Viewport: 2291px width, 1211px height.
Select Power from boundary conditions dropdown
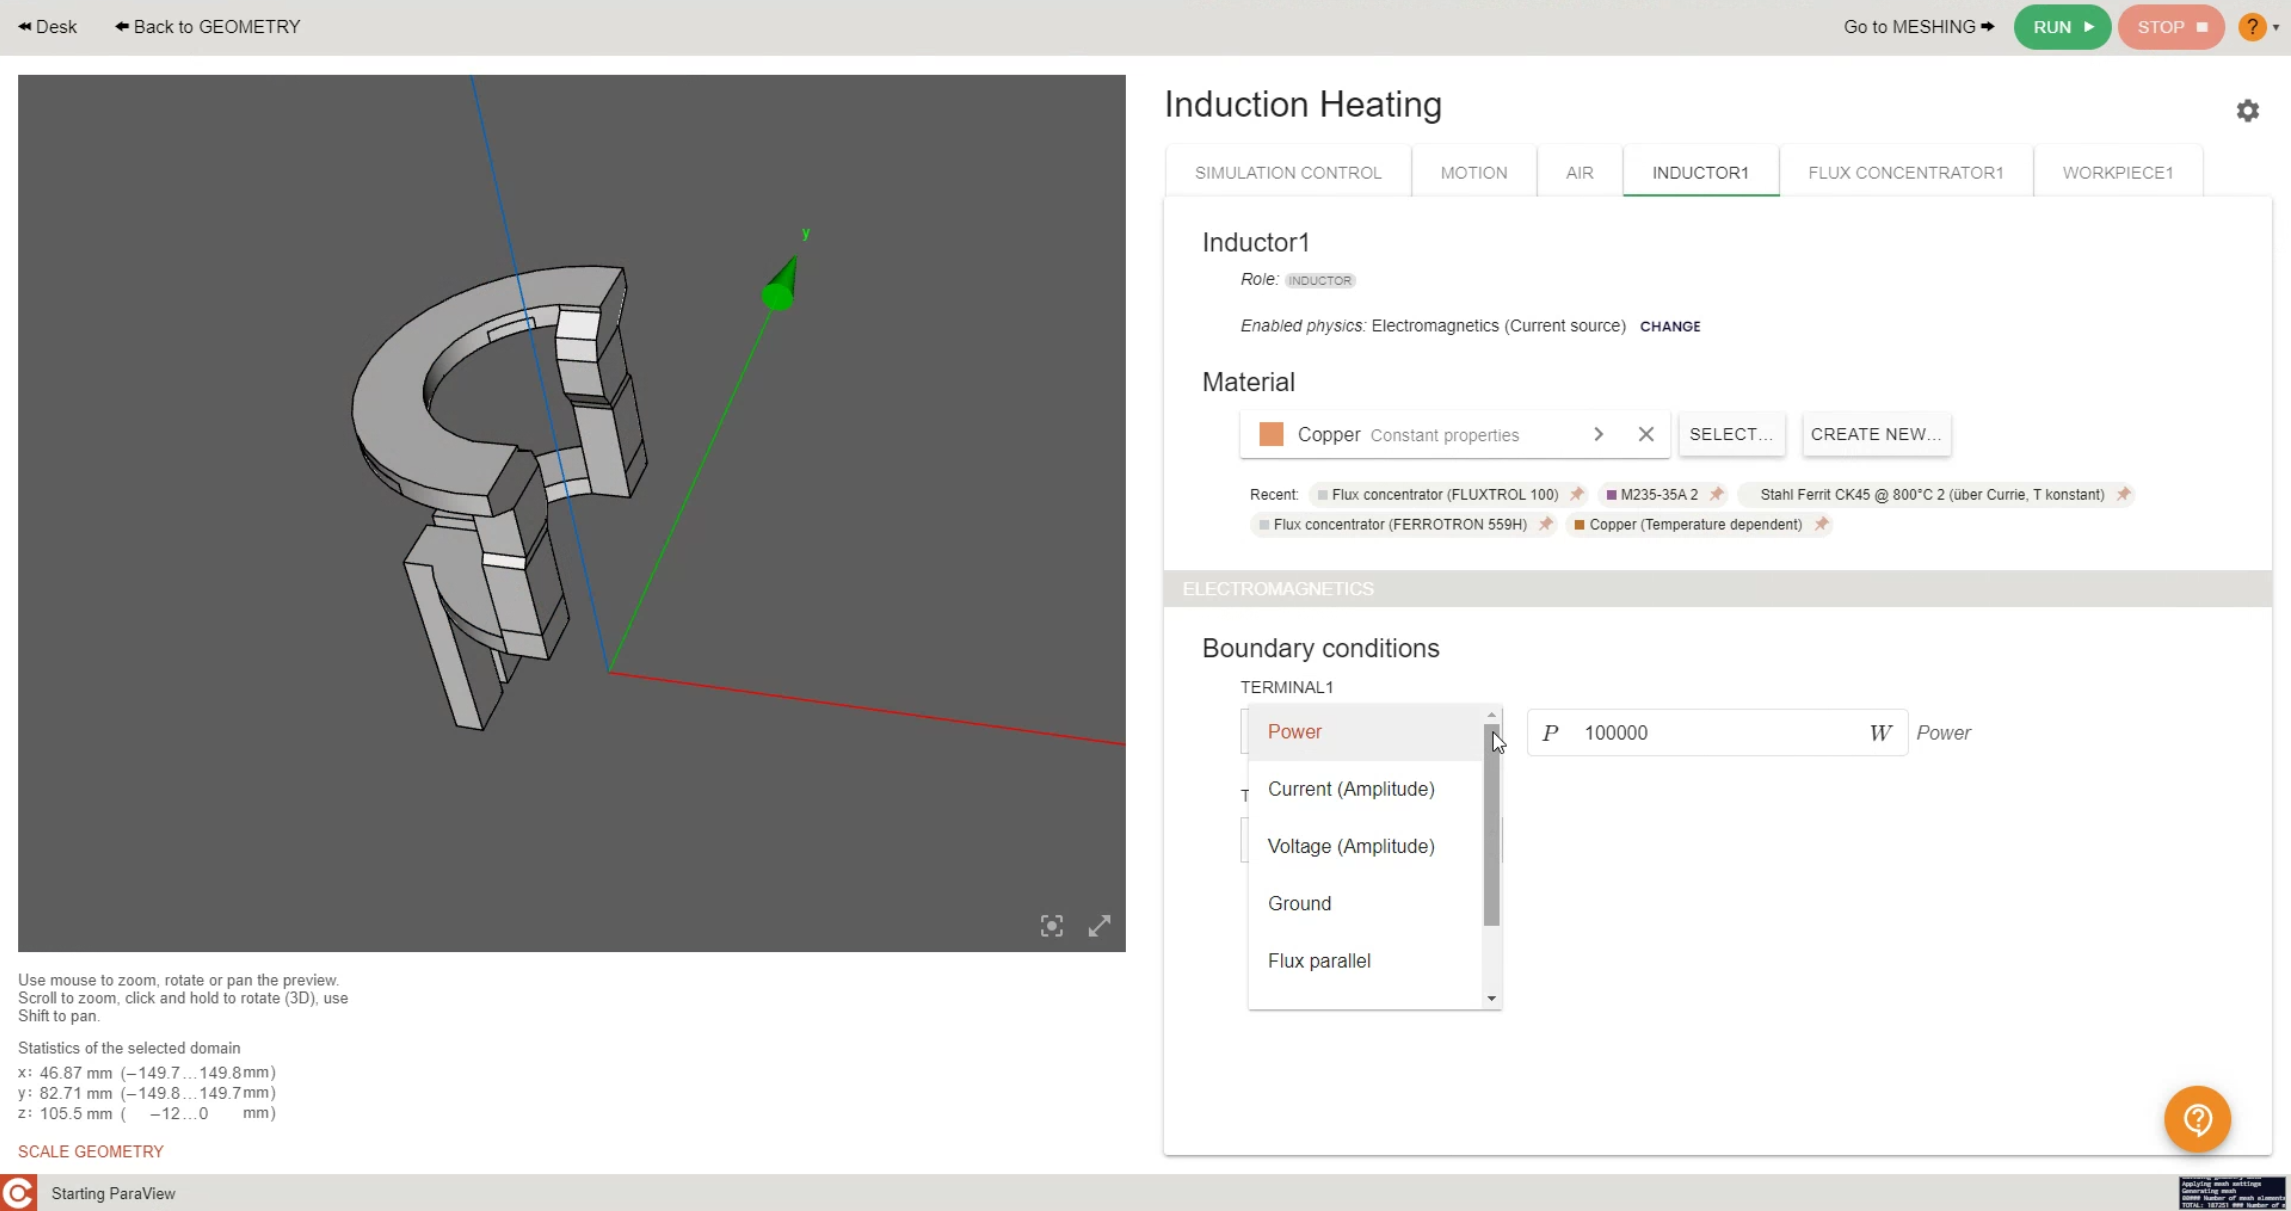[x=1296, y=732]
